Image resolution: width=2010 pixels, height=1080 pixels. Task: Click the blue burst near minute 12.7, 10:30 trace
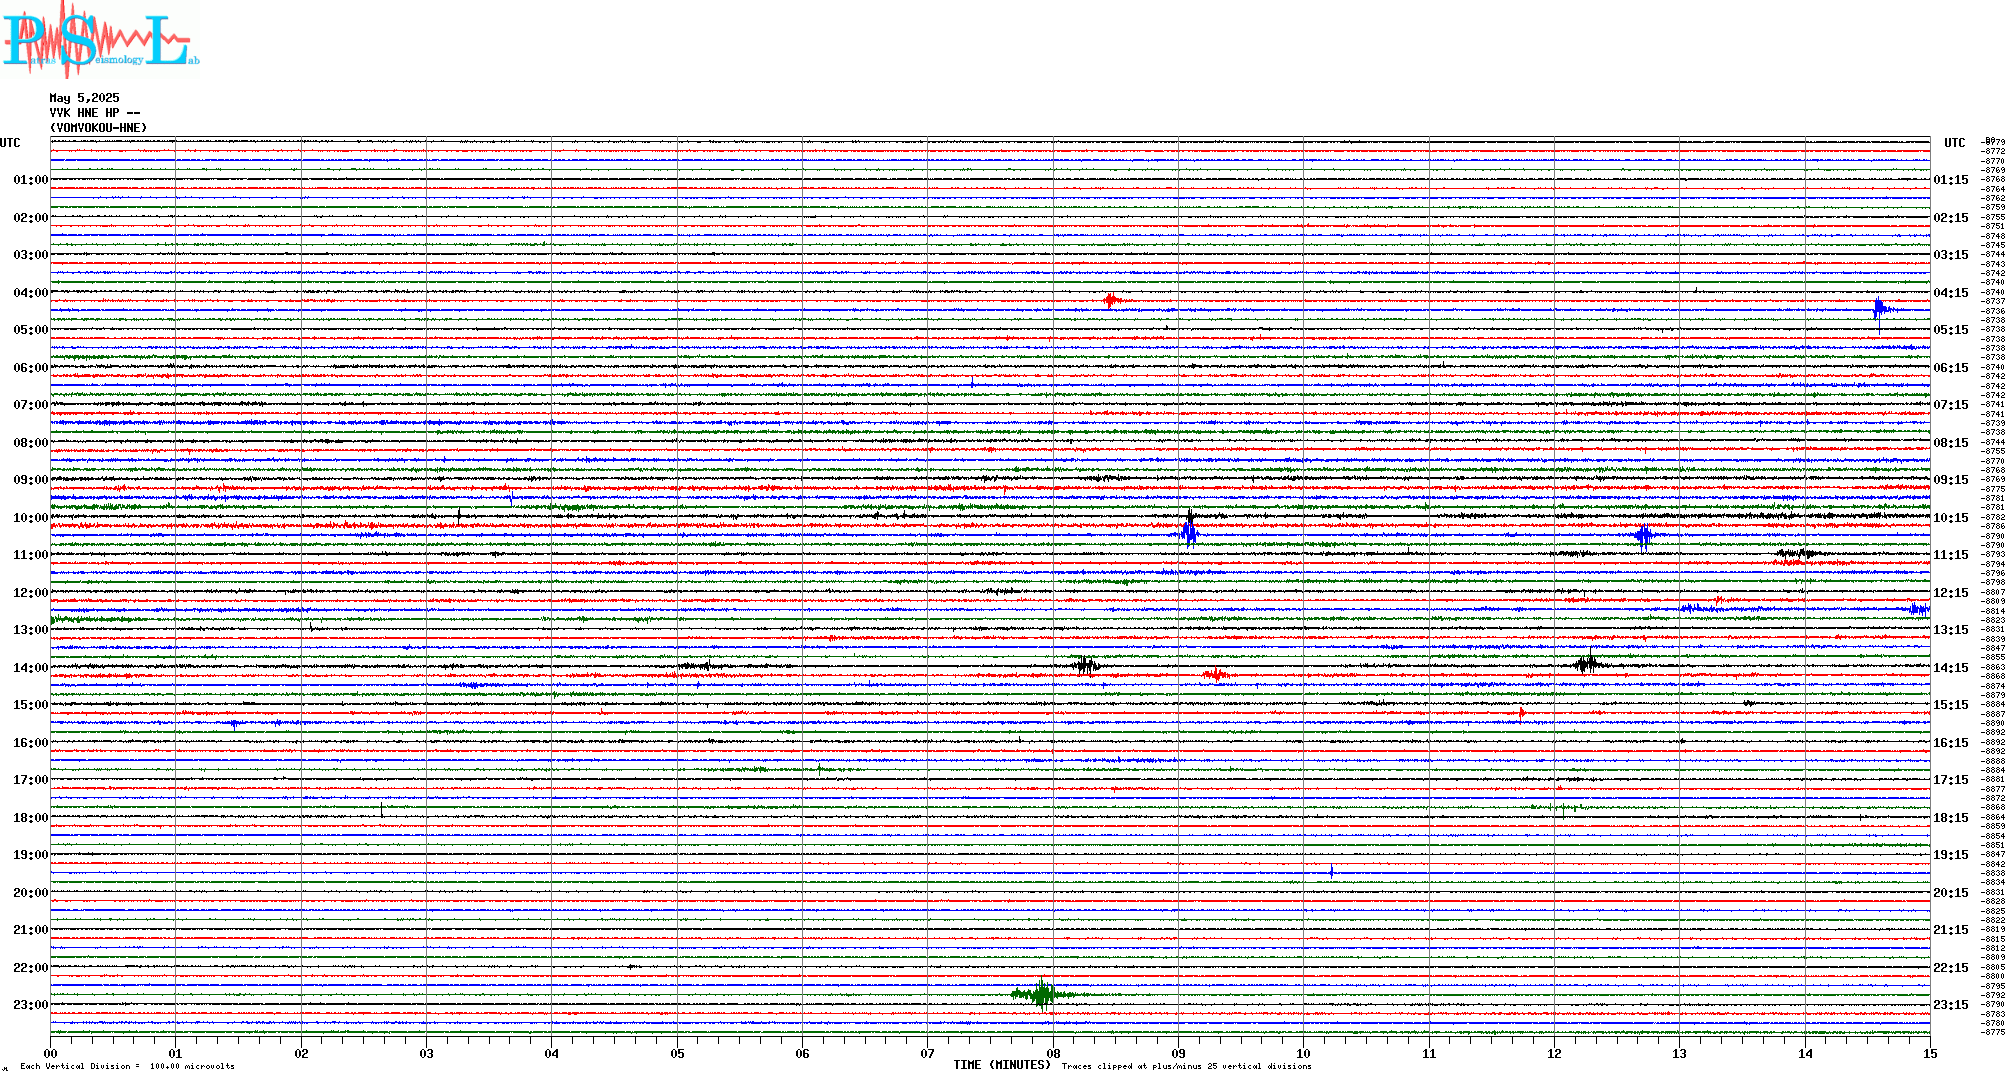(x=1644, y=536)
